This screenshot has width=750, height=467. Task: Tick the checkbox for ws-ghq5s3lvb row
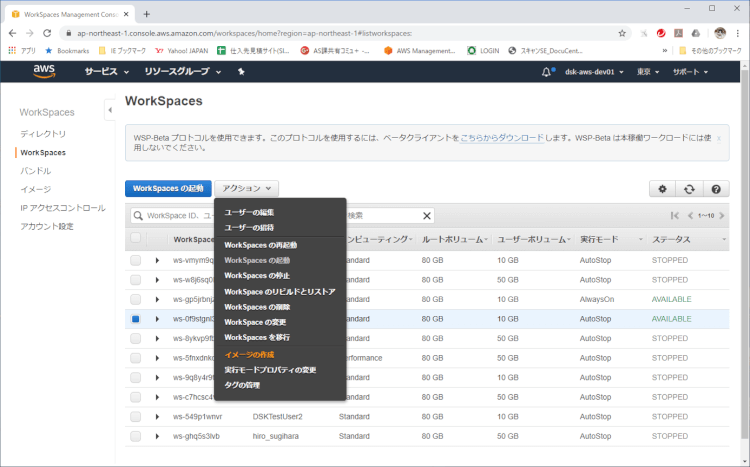(x=135, y=436)
